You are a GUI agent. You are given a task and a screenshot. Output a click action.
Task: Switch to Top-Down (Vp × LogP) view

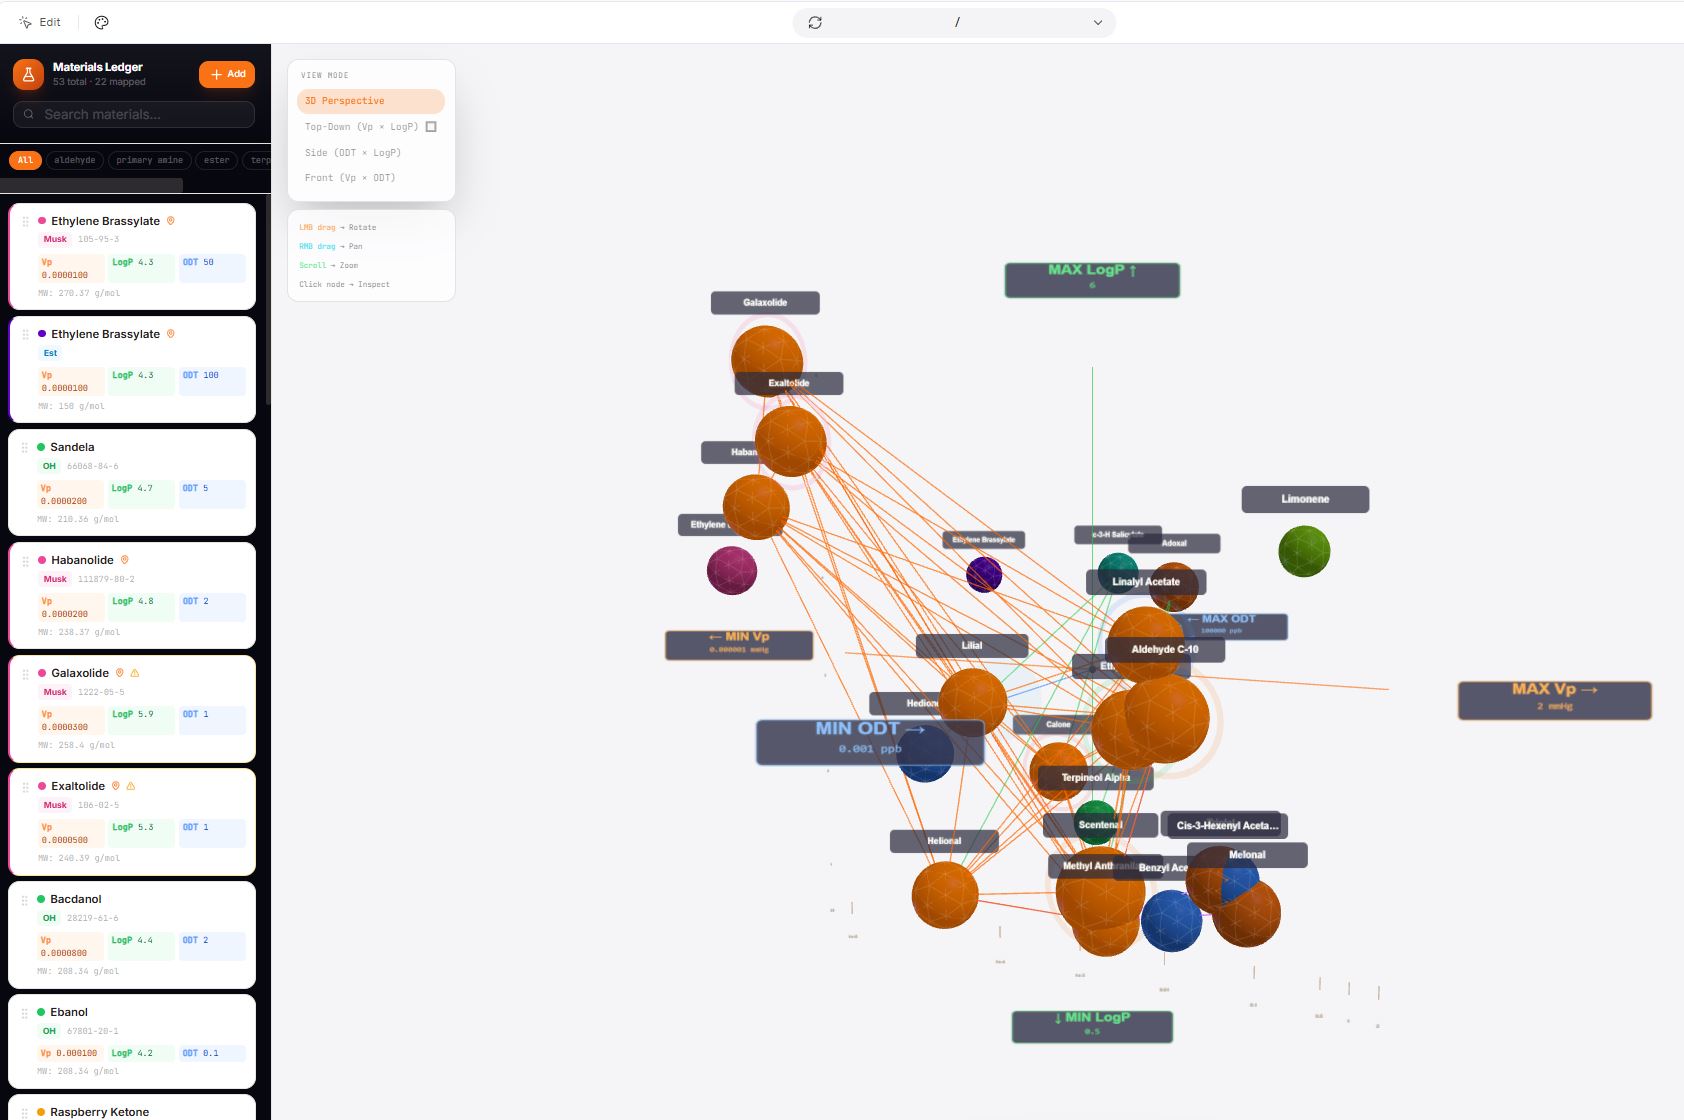coord(371,127)
